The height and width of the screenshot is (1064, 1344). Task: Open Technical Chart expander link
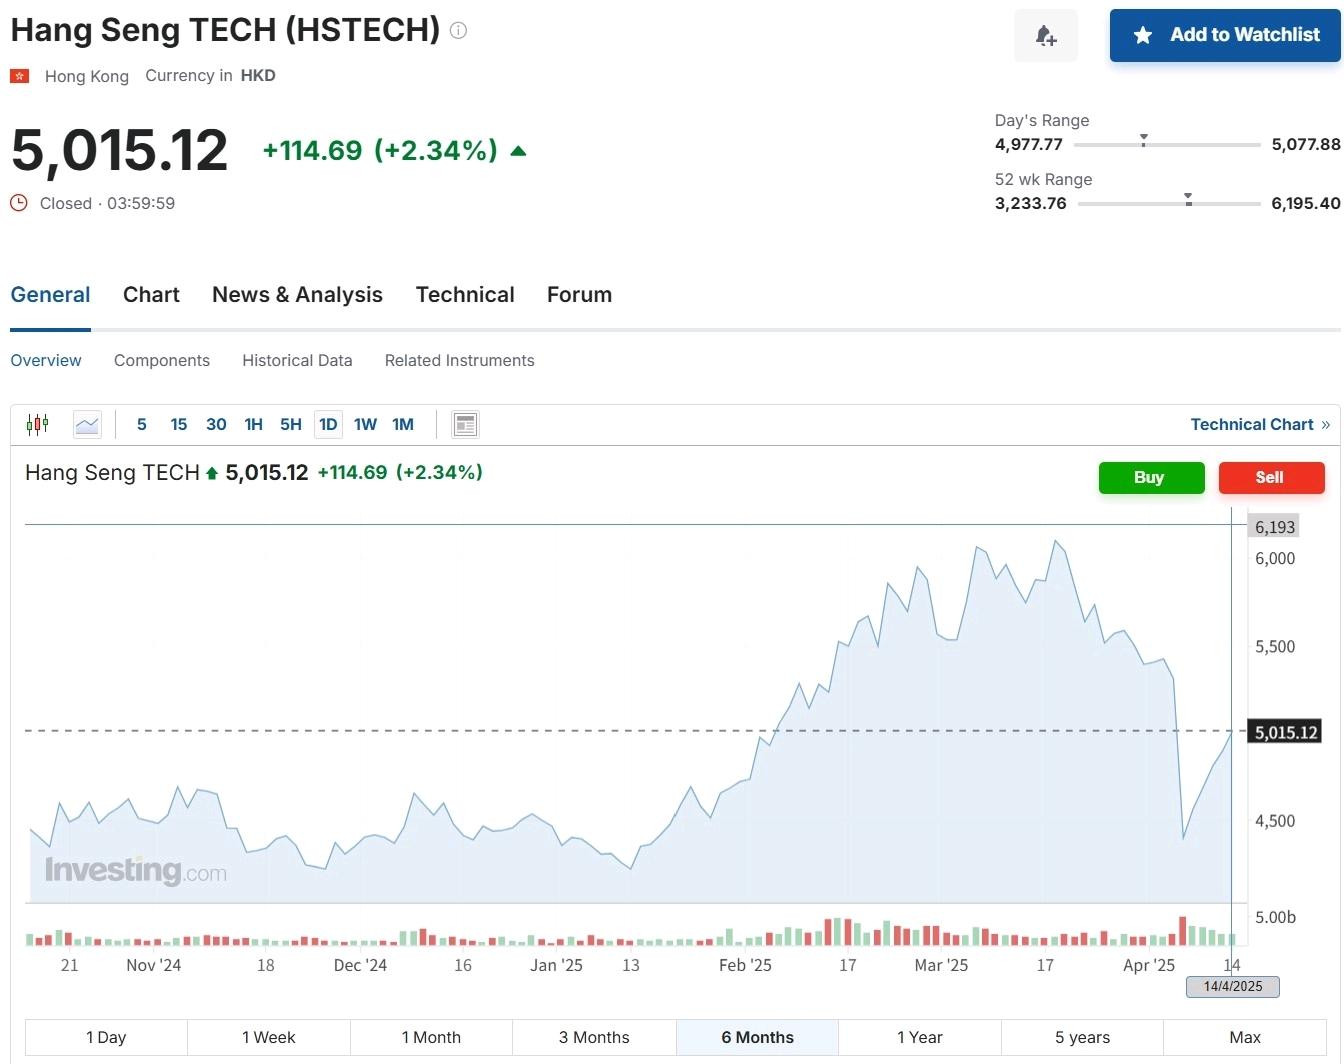[x=1260, y=425]
